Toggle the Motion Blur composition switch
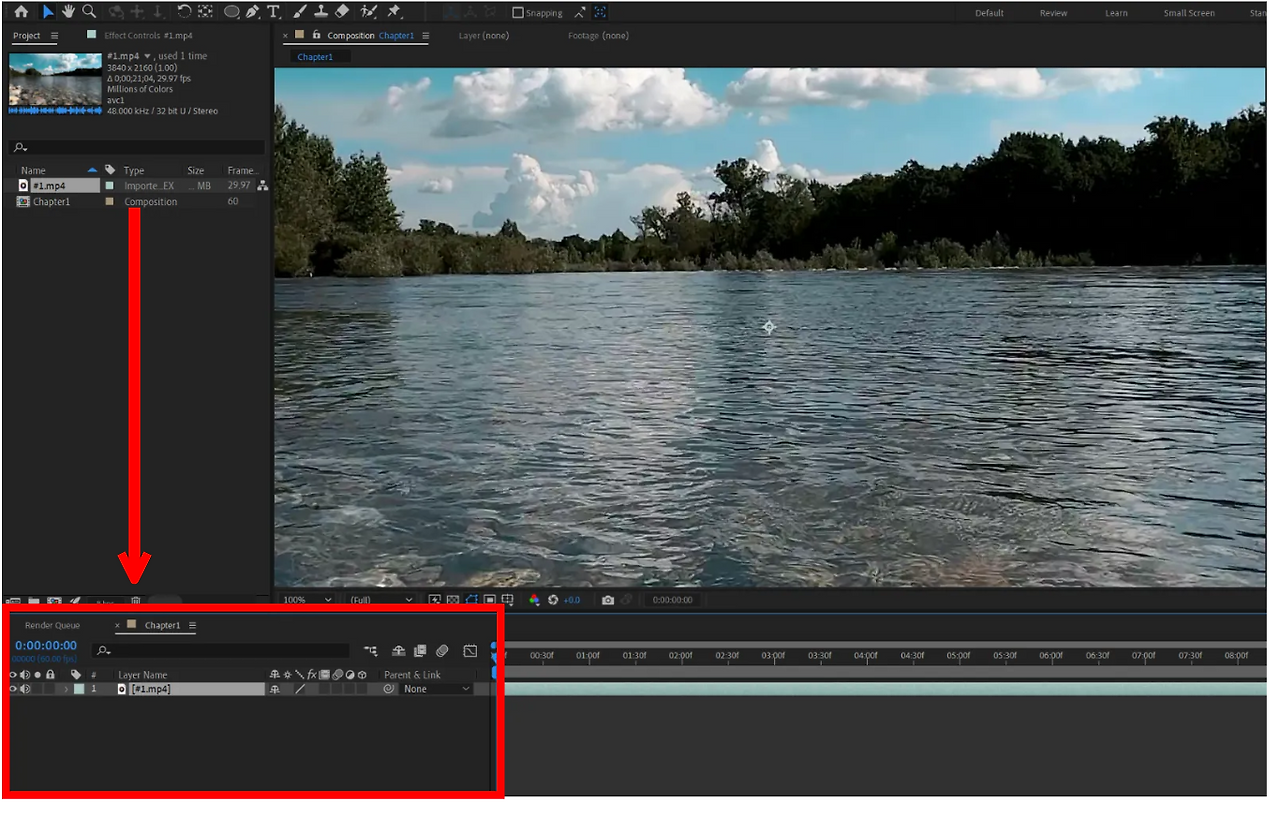 [x=442, y=651]
